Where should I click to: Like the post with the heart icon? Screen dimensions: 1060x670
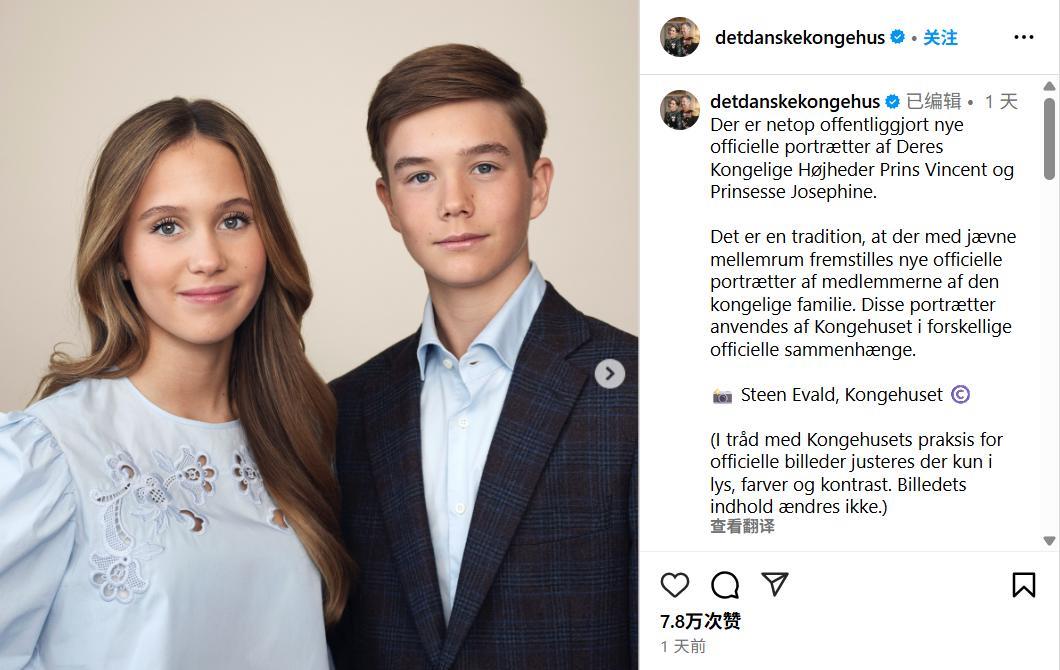674,585
